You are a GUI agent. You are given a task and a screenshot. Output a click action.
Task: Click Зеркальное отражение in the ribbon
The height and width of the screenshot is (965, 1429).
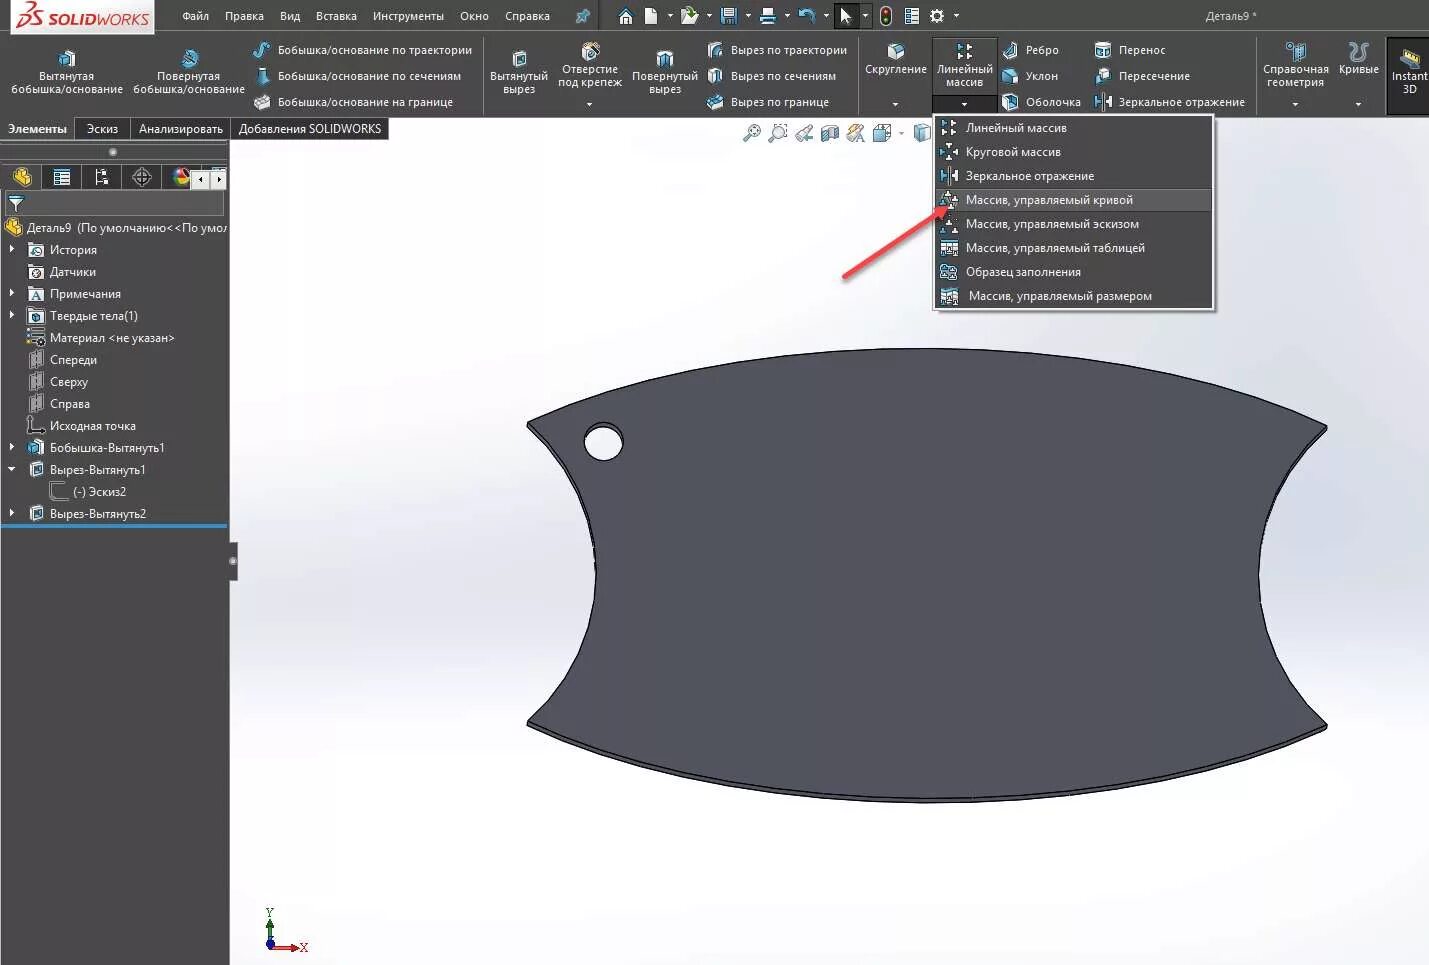click(1170, 102)
